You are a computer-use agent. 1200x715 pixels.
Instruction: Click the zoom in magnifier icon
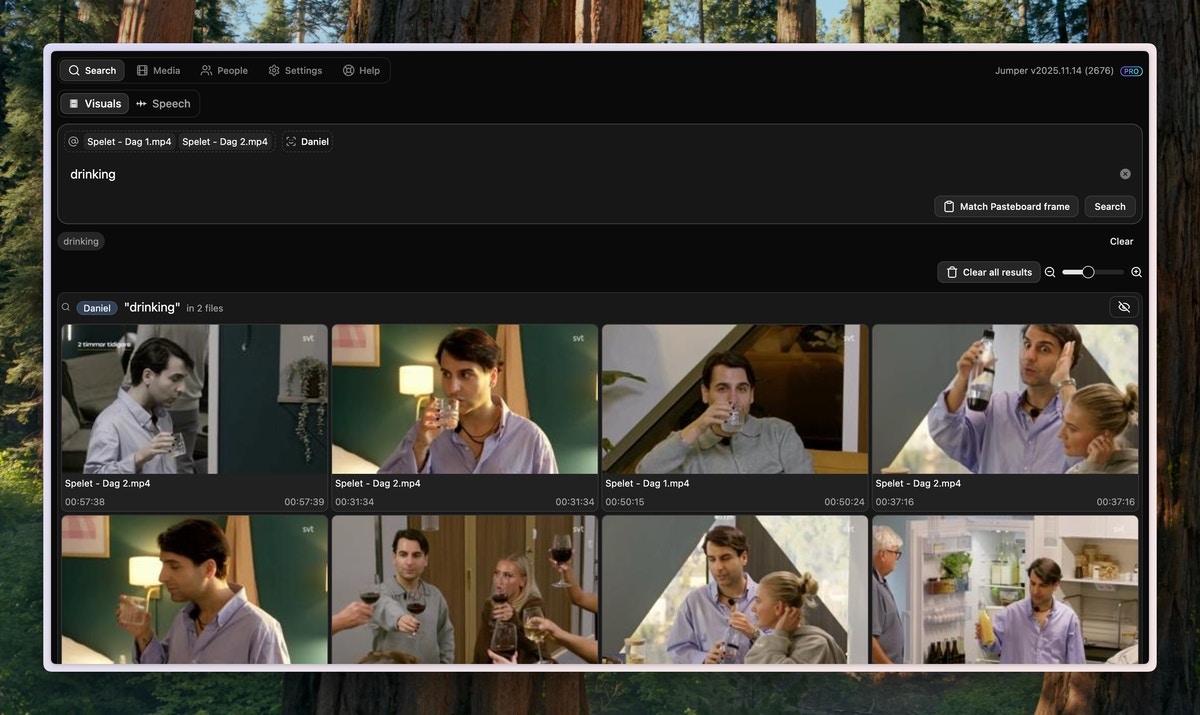(1134, 271)
